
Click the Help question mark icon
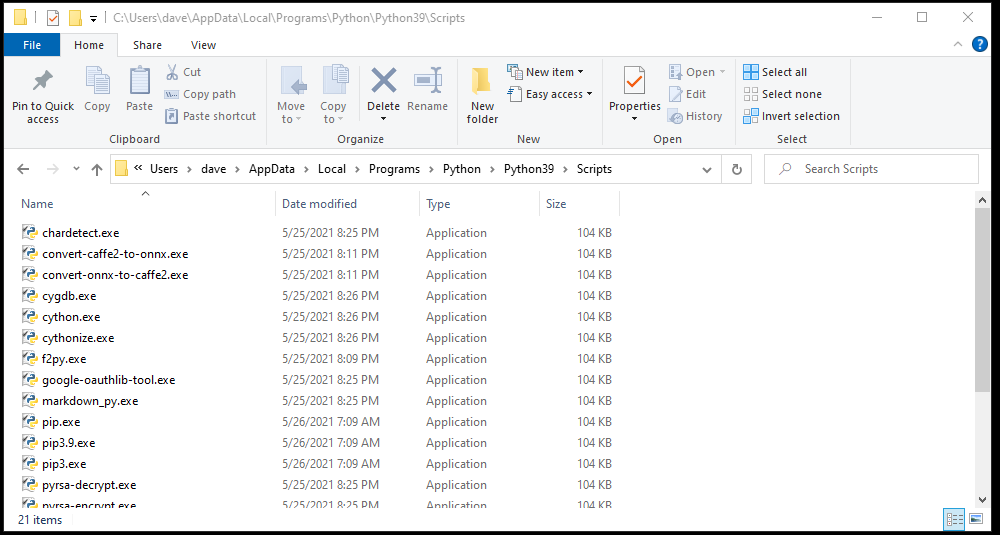click(x=980, y=44)
